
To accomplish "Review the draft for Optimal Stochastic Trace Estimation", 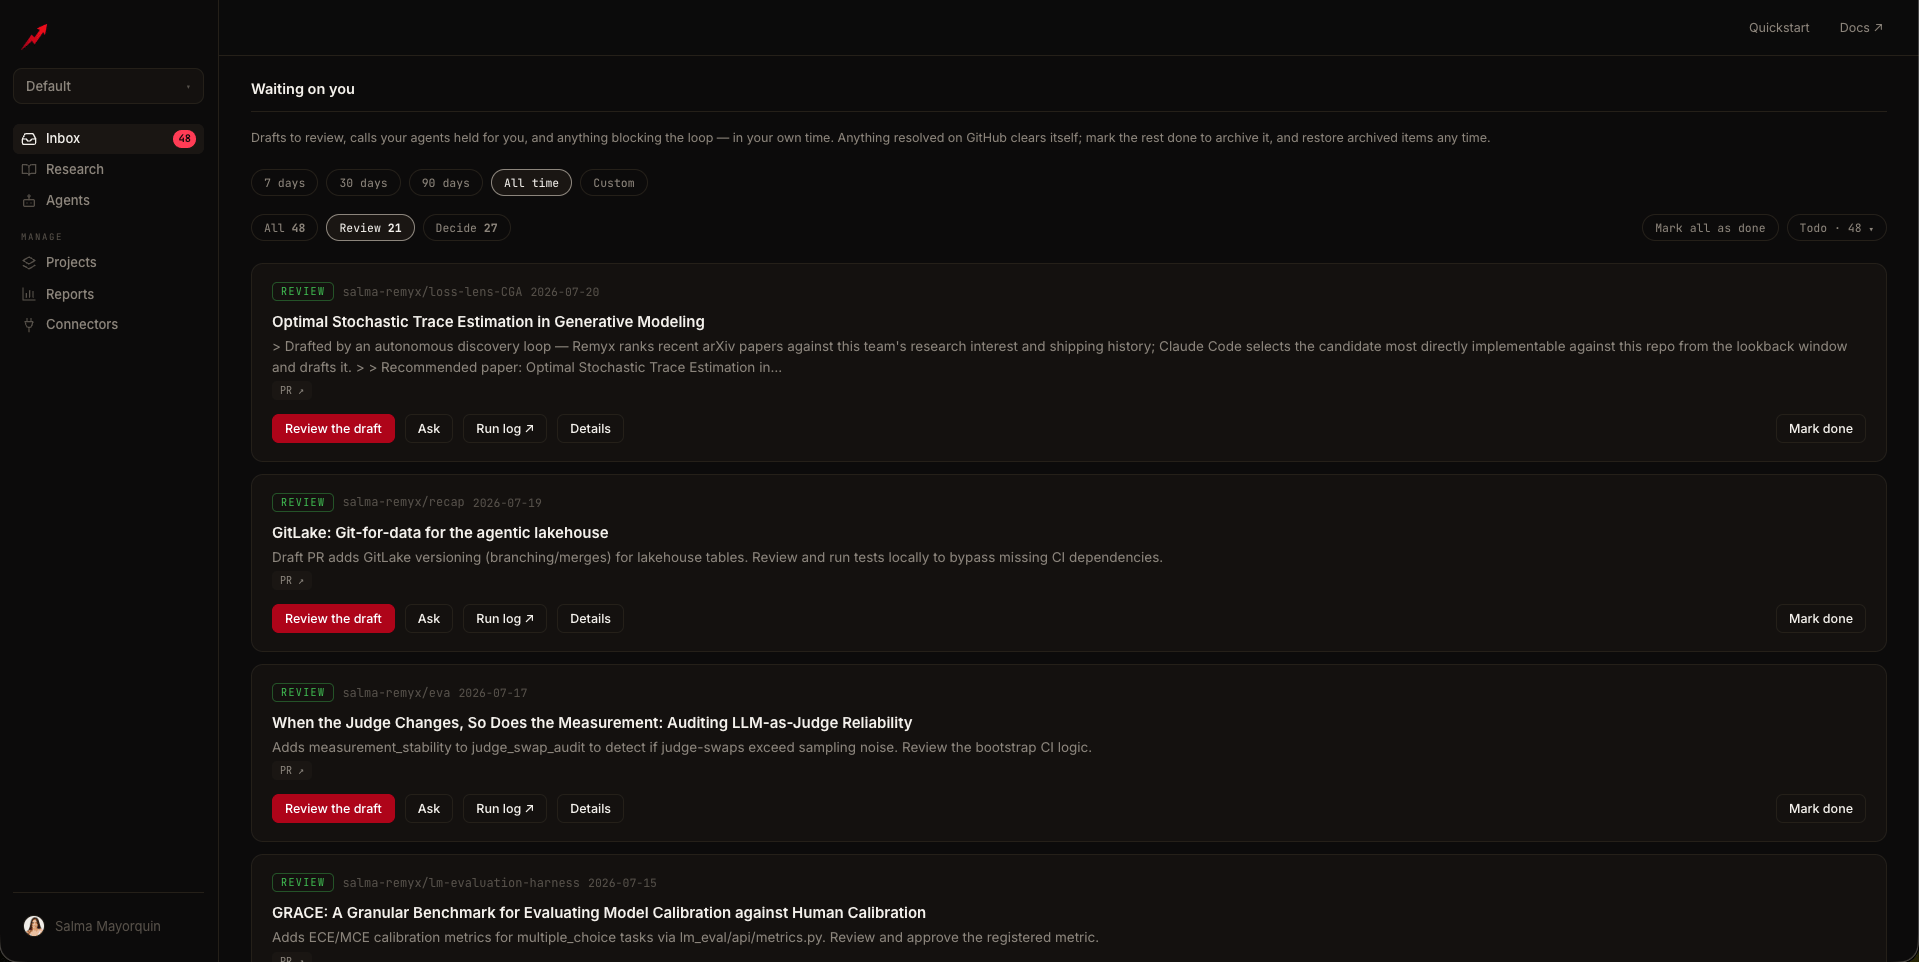I will (333, 429).
